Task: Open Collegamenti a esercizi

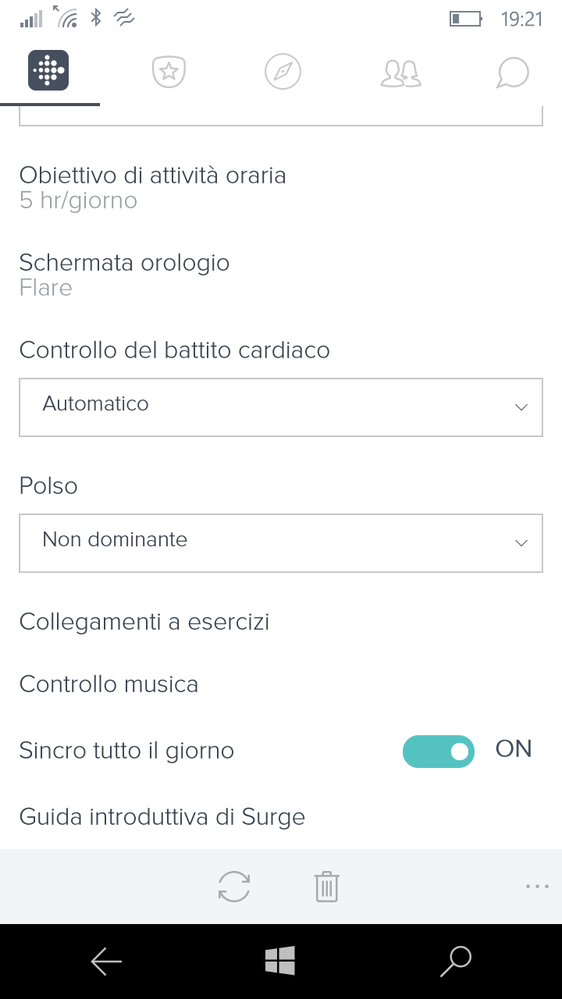Action: coord(144,622)
